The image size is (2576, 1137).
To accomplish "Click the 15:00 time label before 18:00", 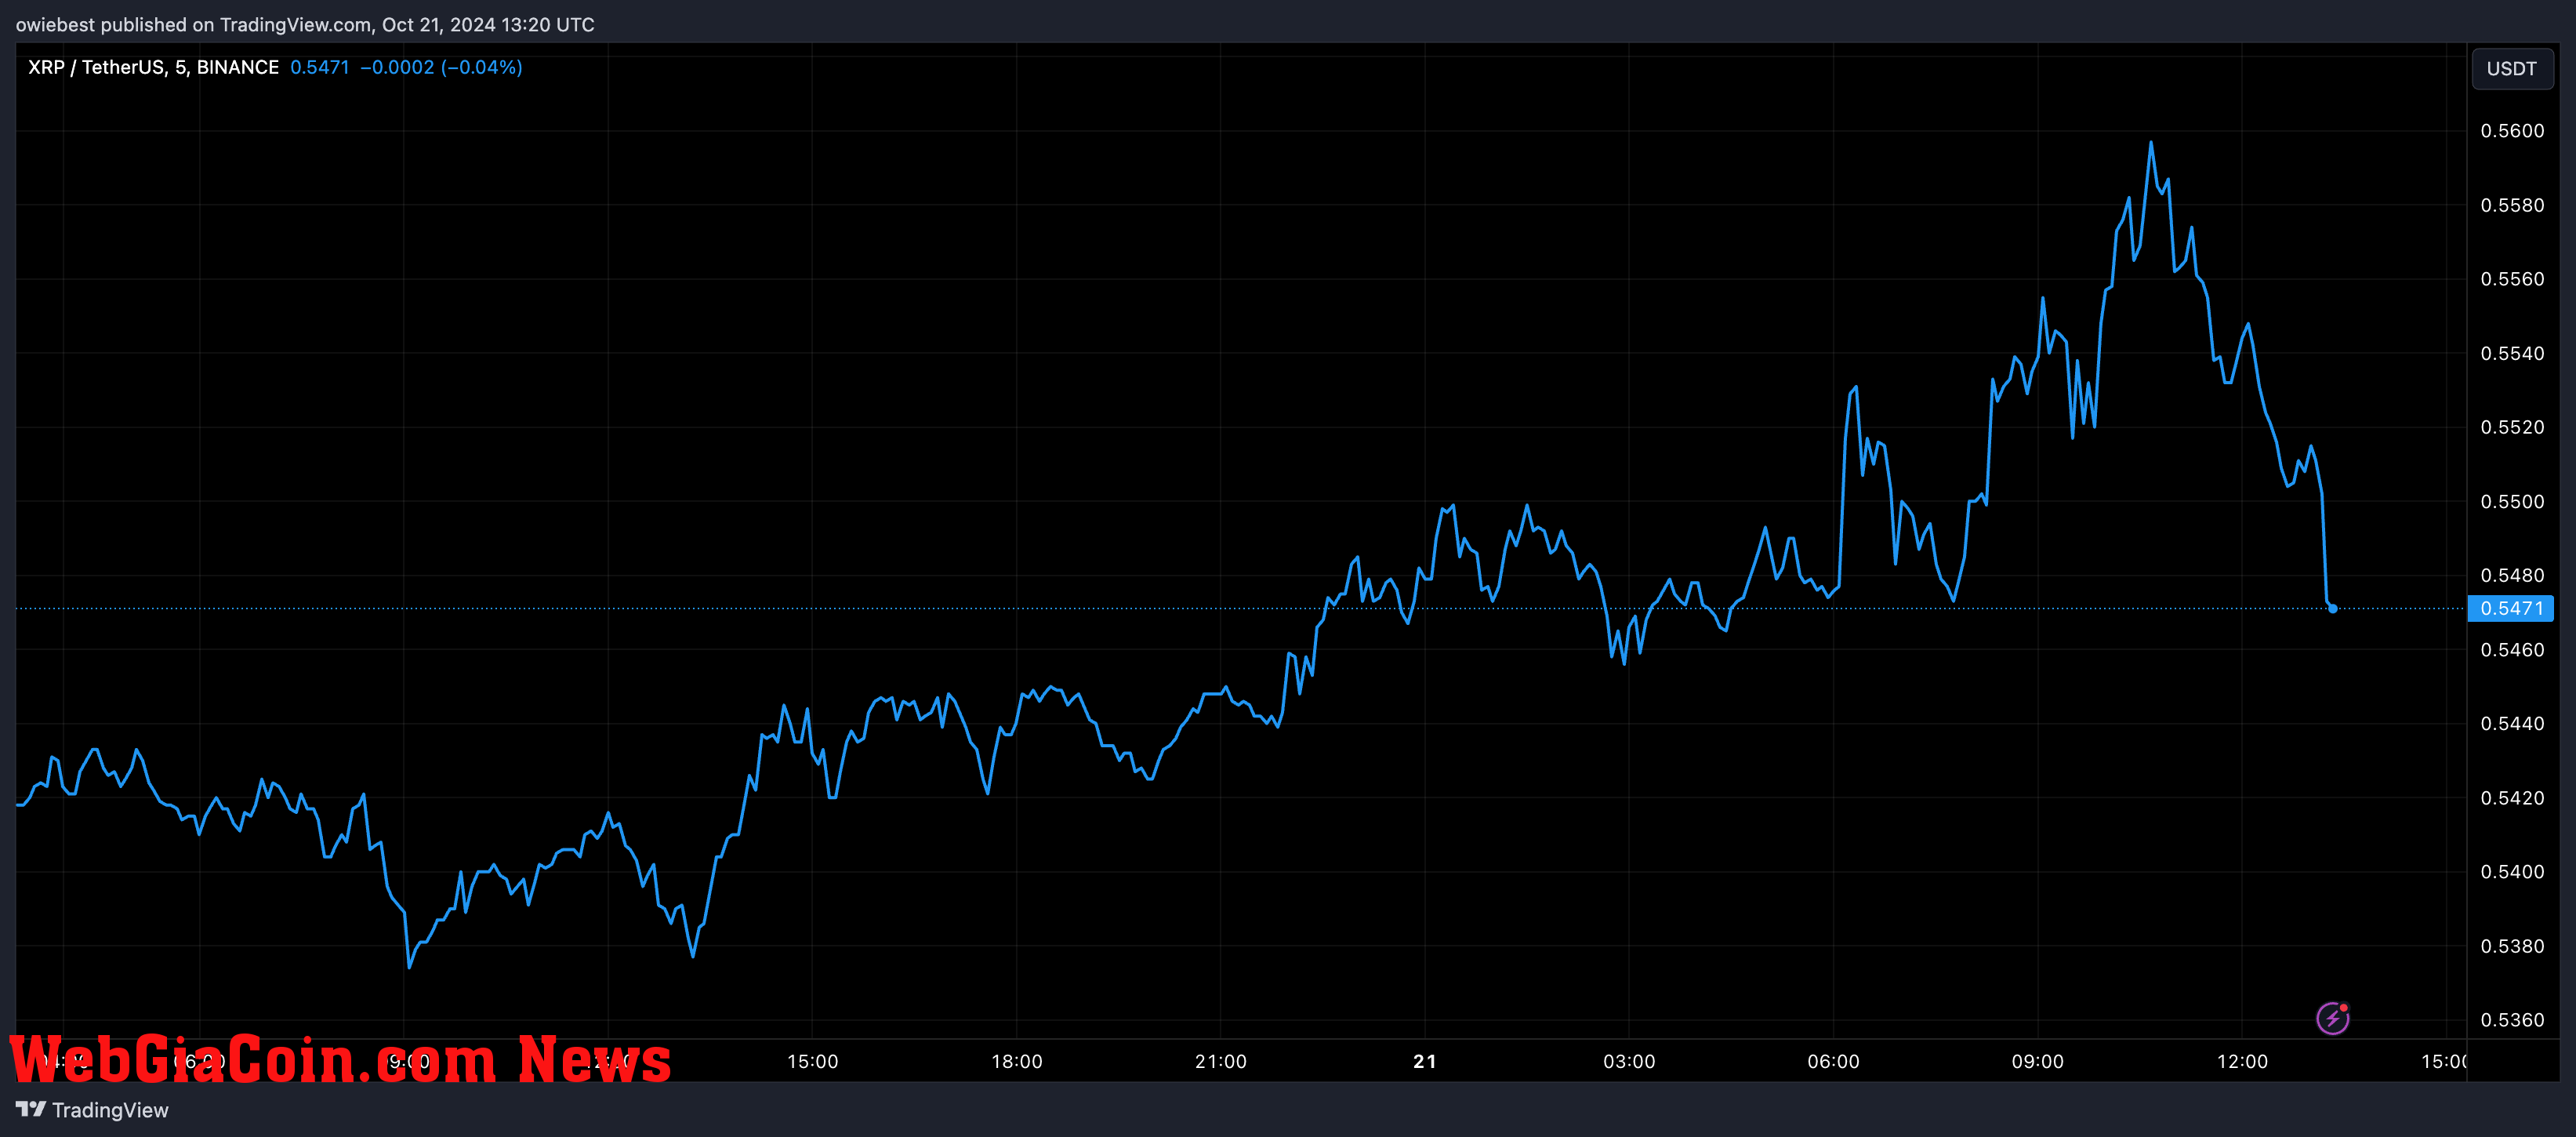I will tap(812, 1061).
